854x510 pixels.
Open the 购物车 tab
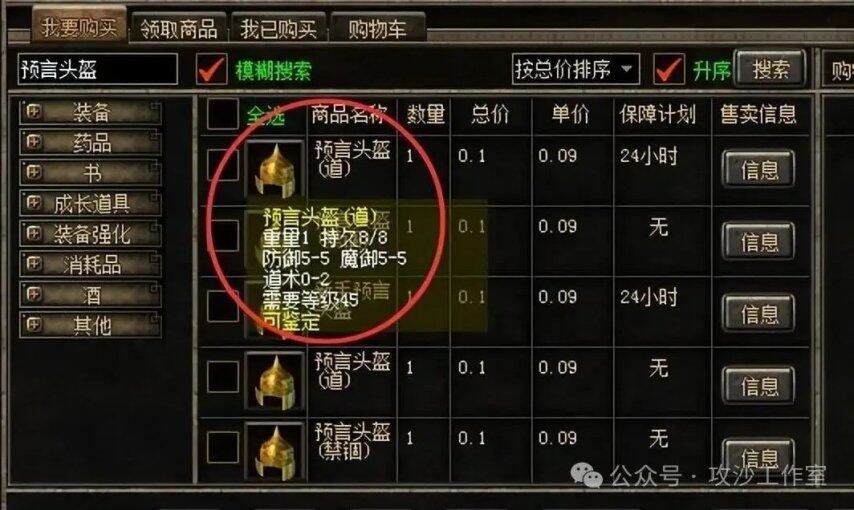tap(377, 28)
